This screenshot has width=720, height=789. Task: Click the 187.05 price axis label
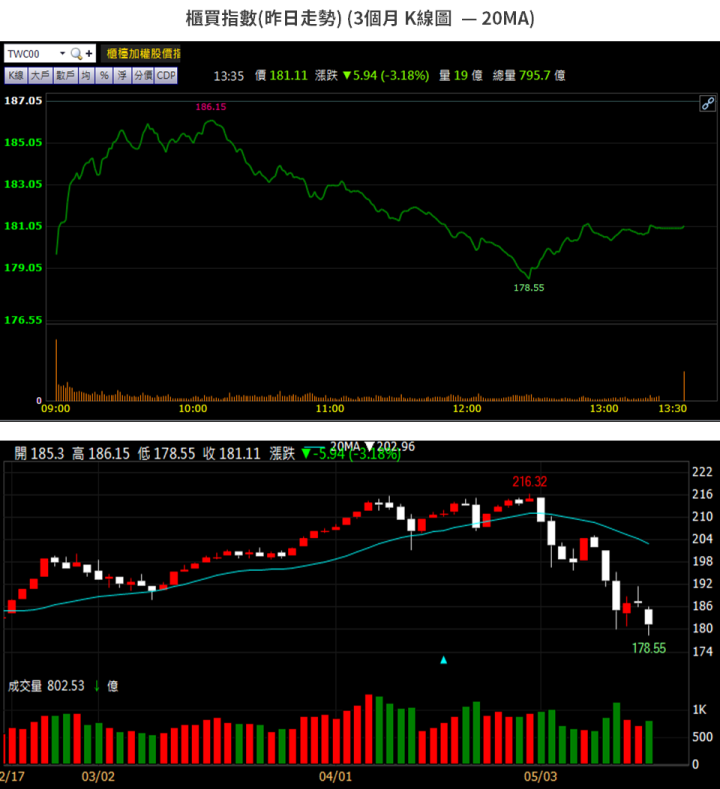[x=23, y=101]
